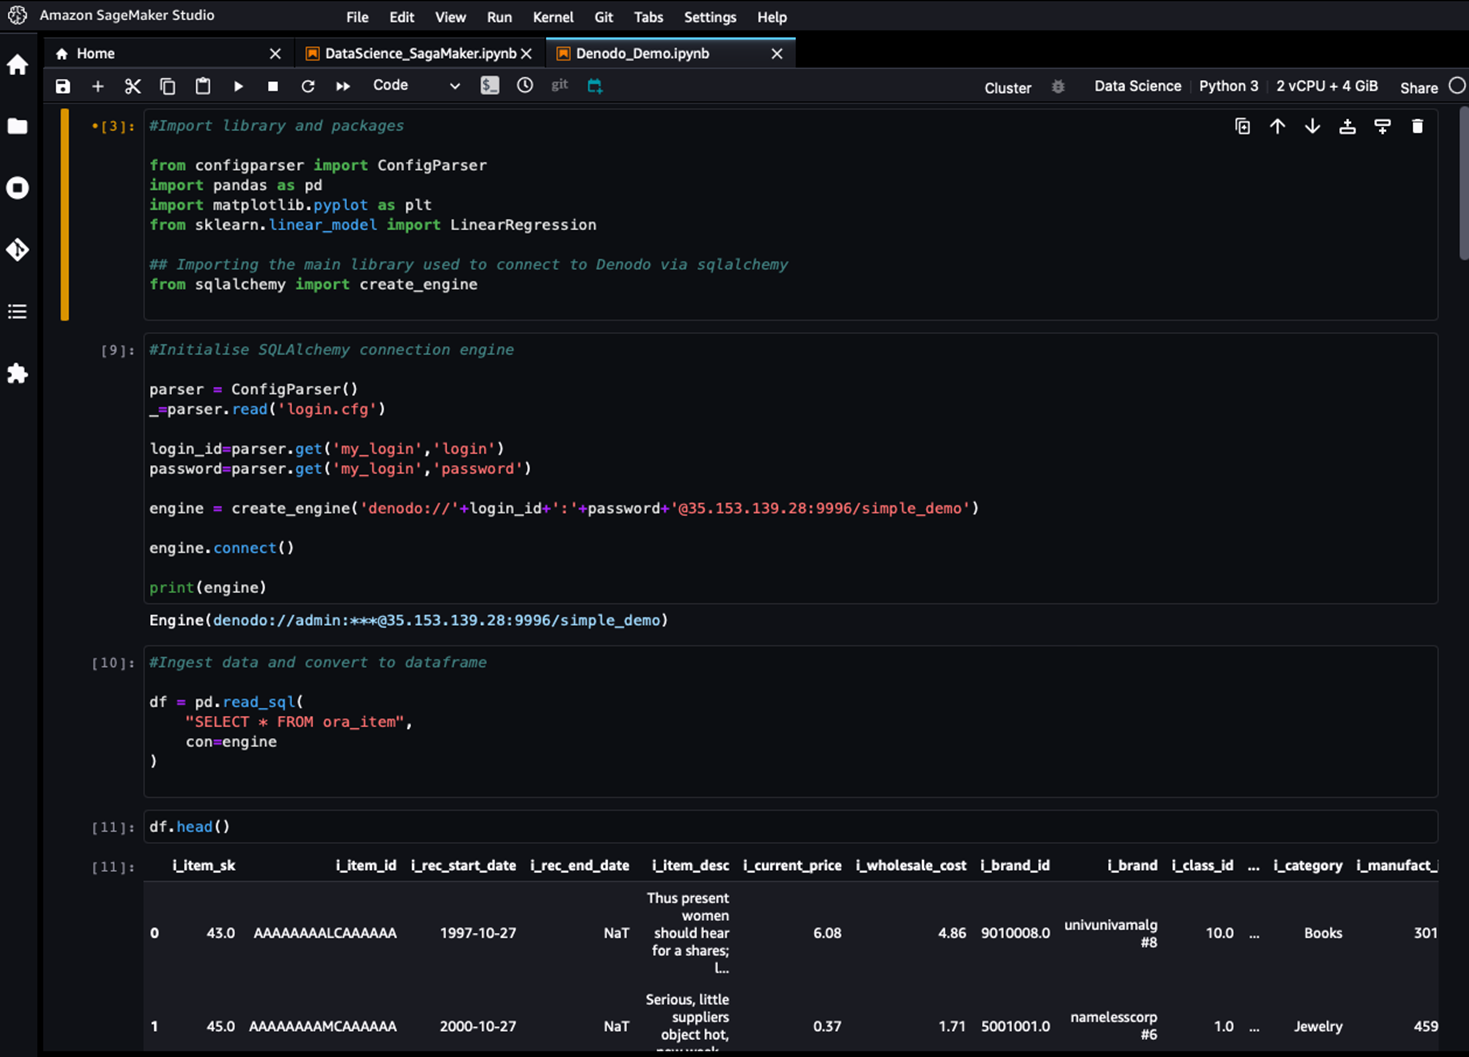Insert a new cell with plus icon
Viewport: 1469px width, 1057px height.
(x=98, y=87)
